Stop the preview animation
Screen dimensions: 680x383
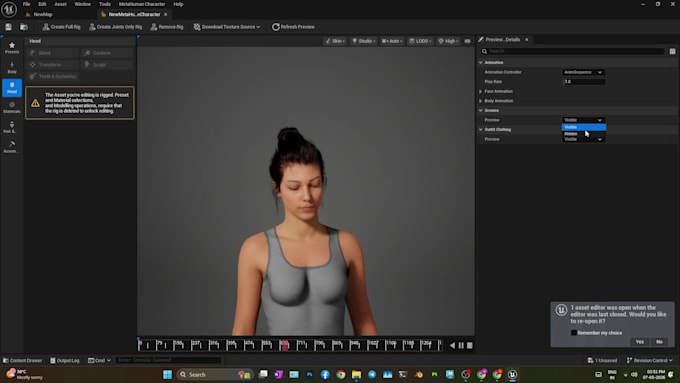click(470, 345)
